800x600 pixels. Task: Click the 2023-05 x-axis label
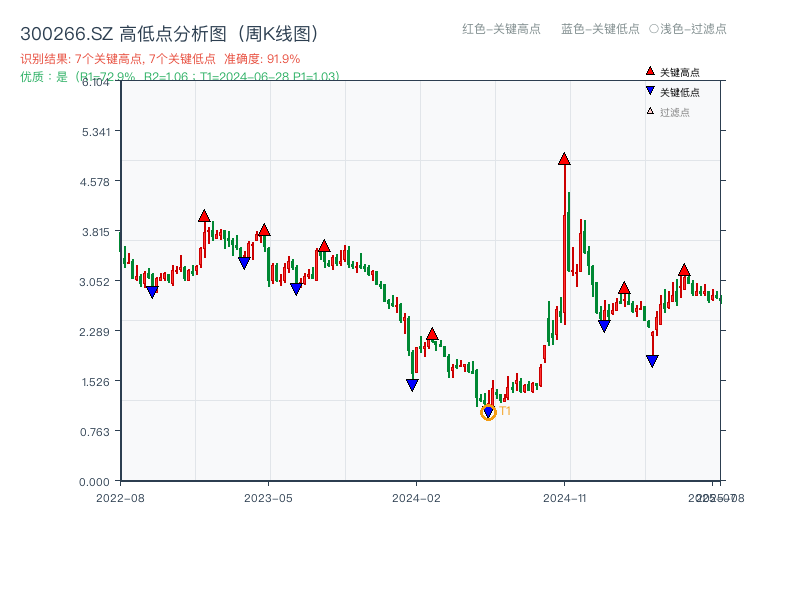268,497
